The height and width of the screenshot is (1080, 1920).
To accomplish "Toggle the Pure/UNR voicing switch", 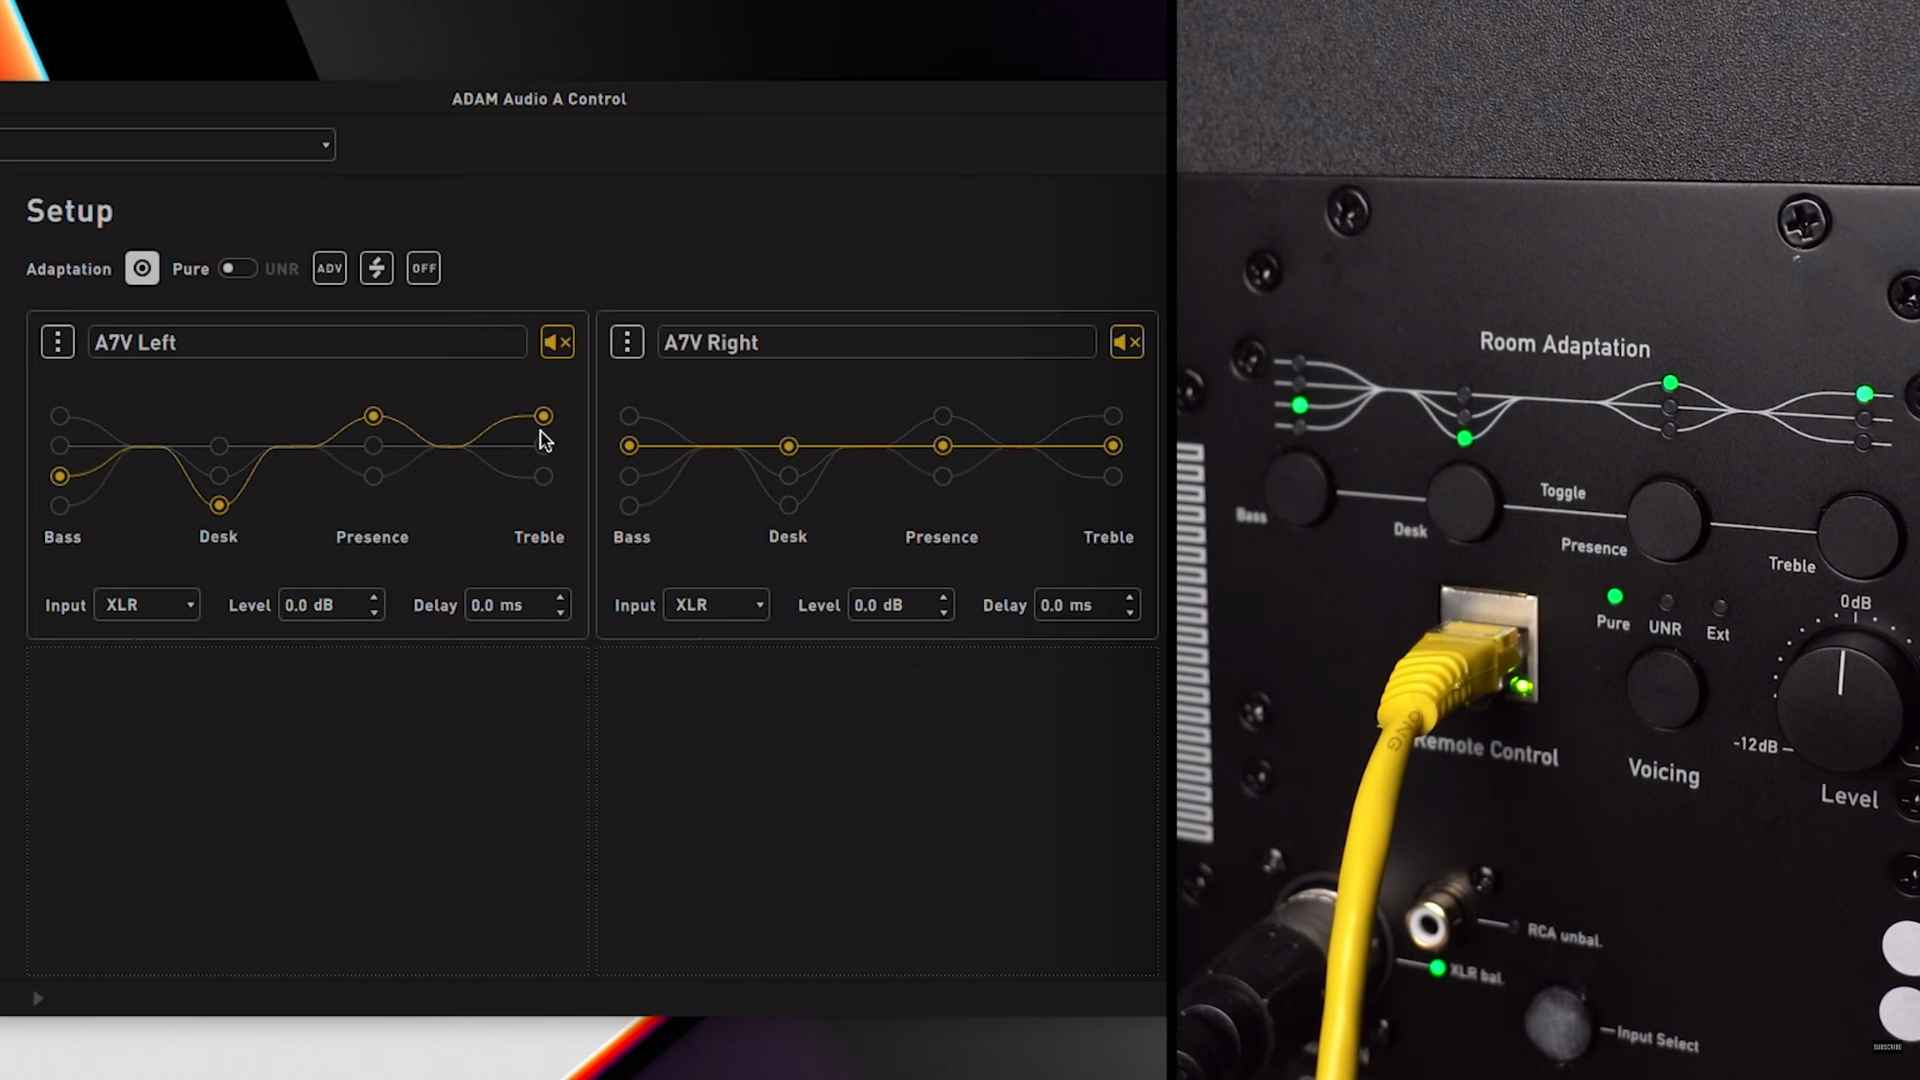I will click(x=237, y=268).
